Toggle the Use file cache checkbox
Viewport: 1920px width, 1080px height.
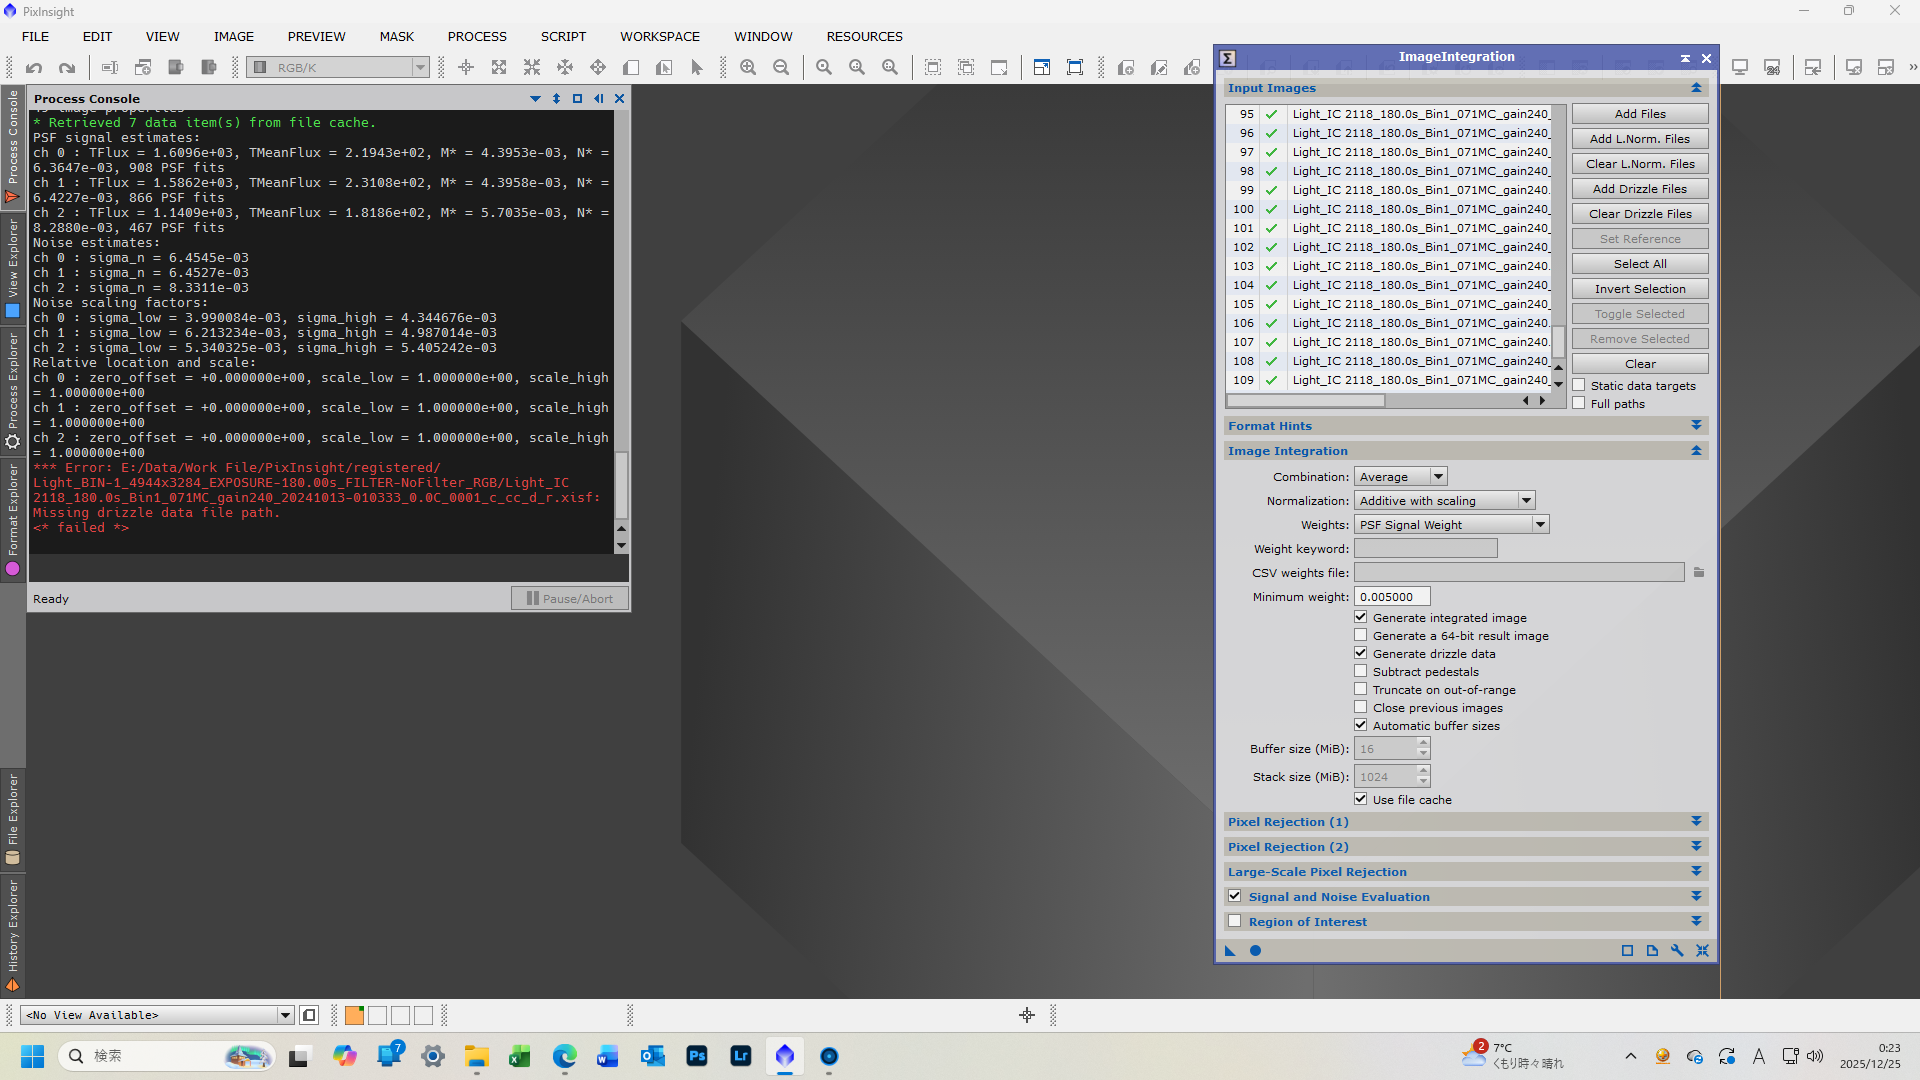pyautogui.click(x=1361, y=800)
